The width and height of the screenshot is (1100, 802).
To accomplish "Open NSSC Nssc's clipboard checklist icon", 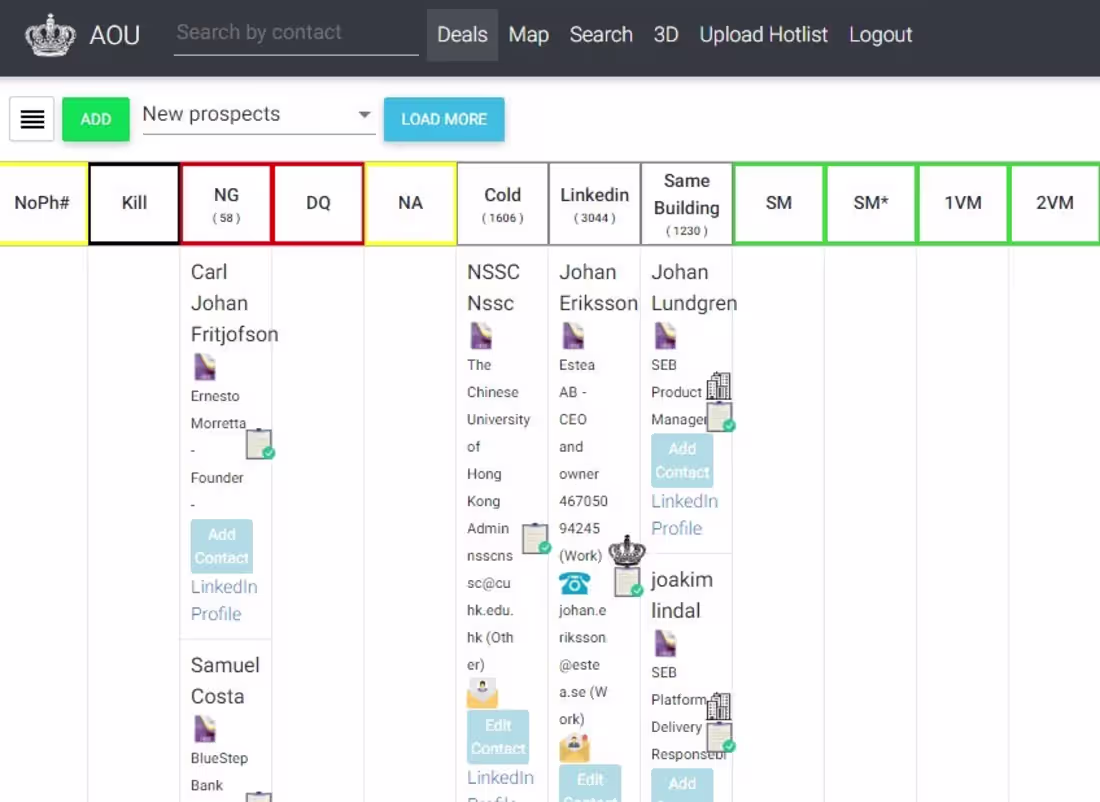I will tap(536, 538).
